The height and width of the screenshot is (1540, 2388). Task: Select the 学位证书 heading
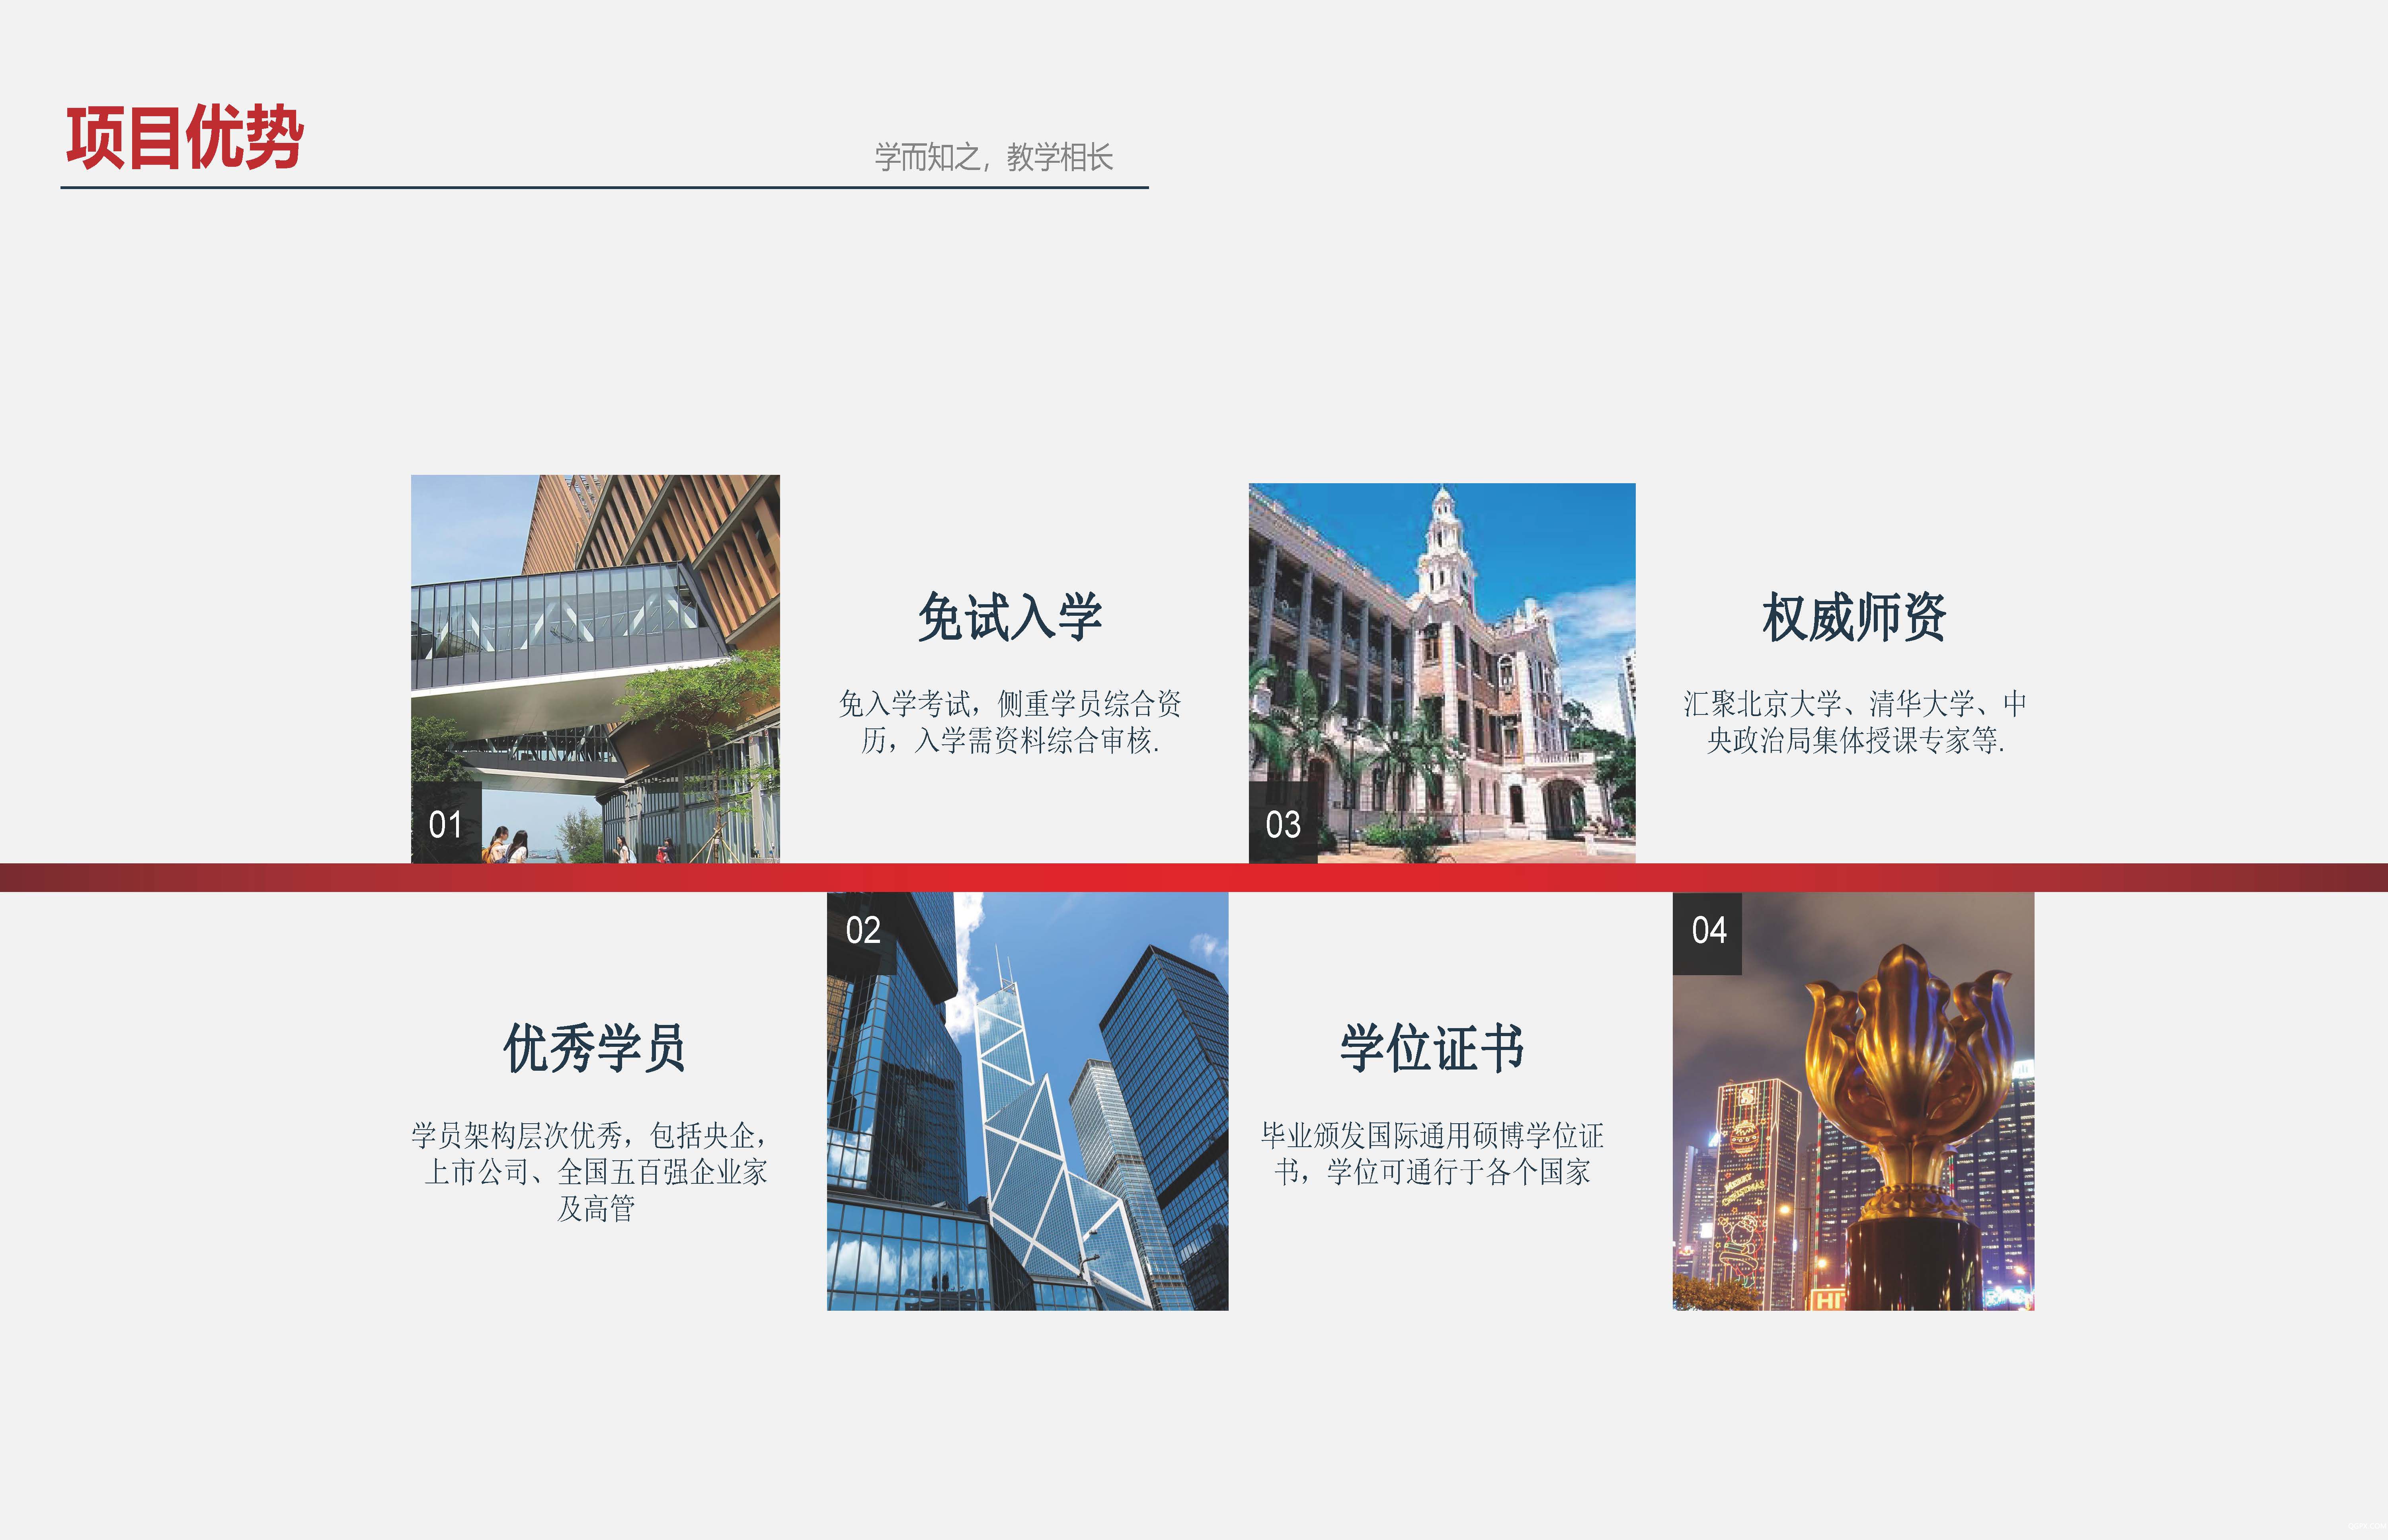[1432, 1048]
